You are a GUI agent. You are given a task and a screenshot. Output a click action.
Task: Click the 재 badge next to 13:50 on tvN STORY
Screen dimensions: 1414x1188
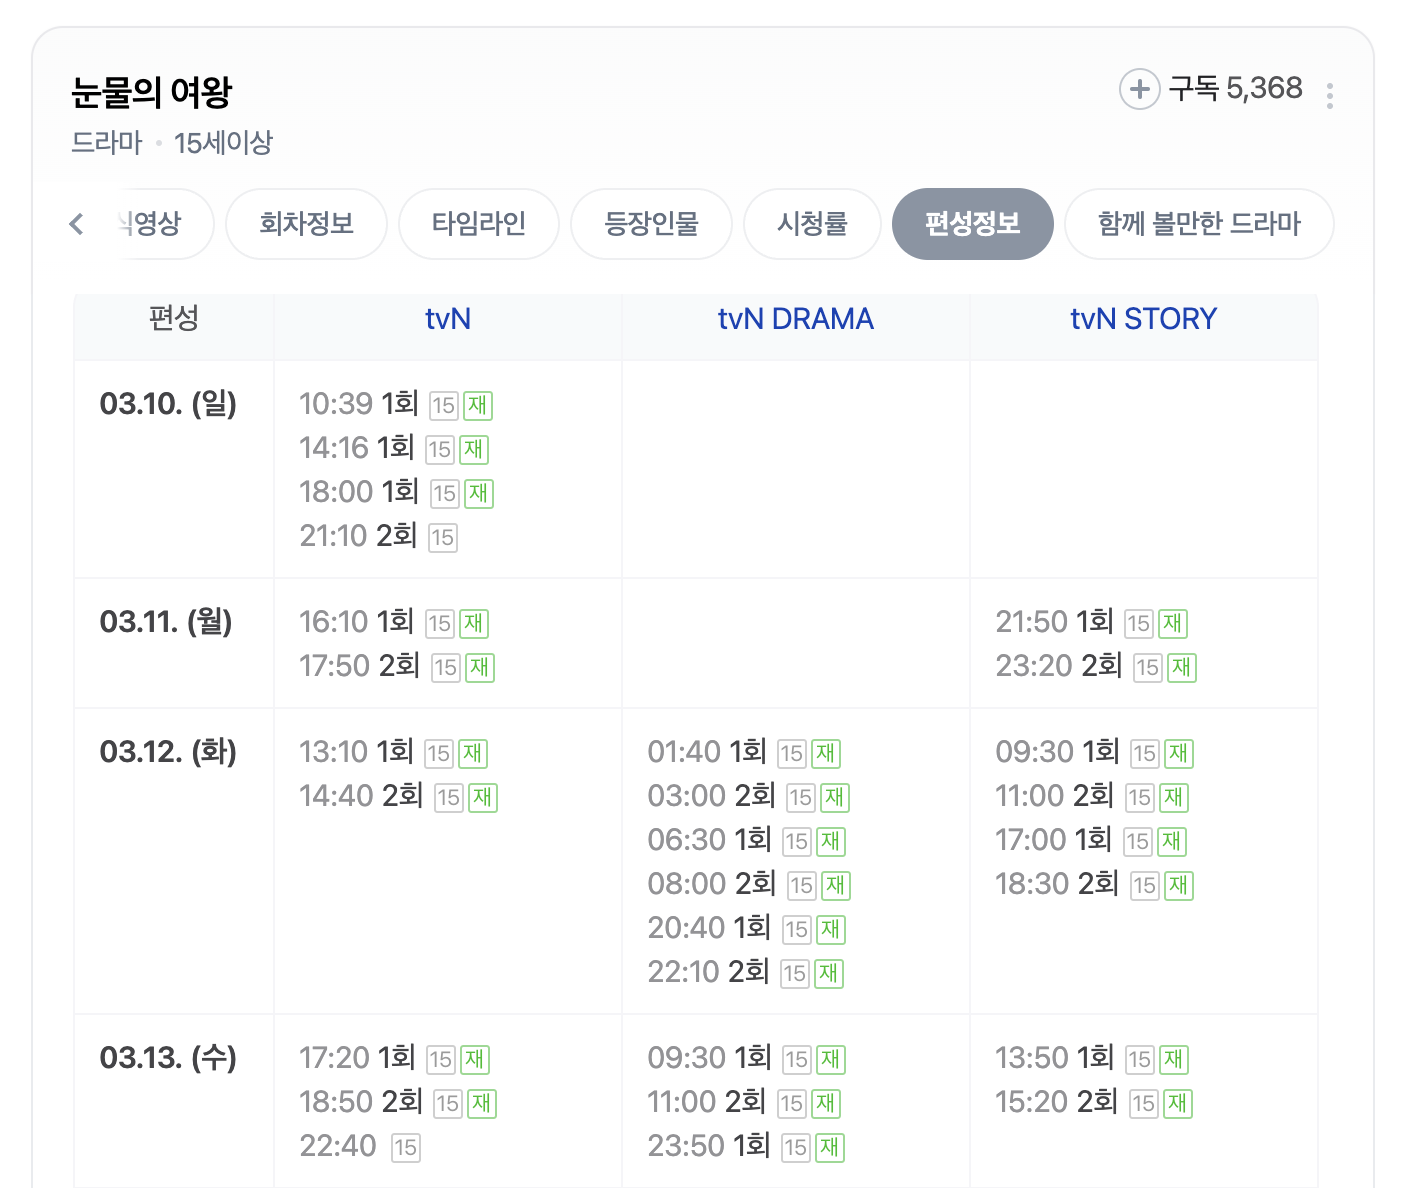pos(1173,1059)
